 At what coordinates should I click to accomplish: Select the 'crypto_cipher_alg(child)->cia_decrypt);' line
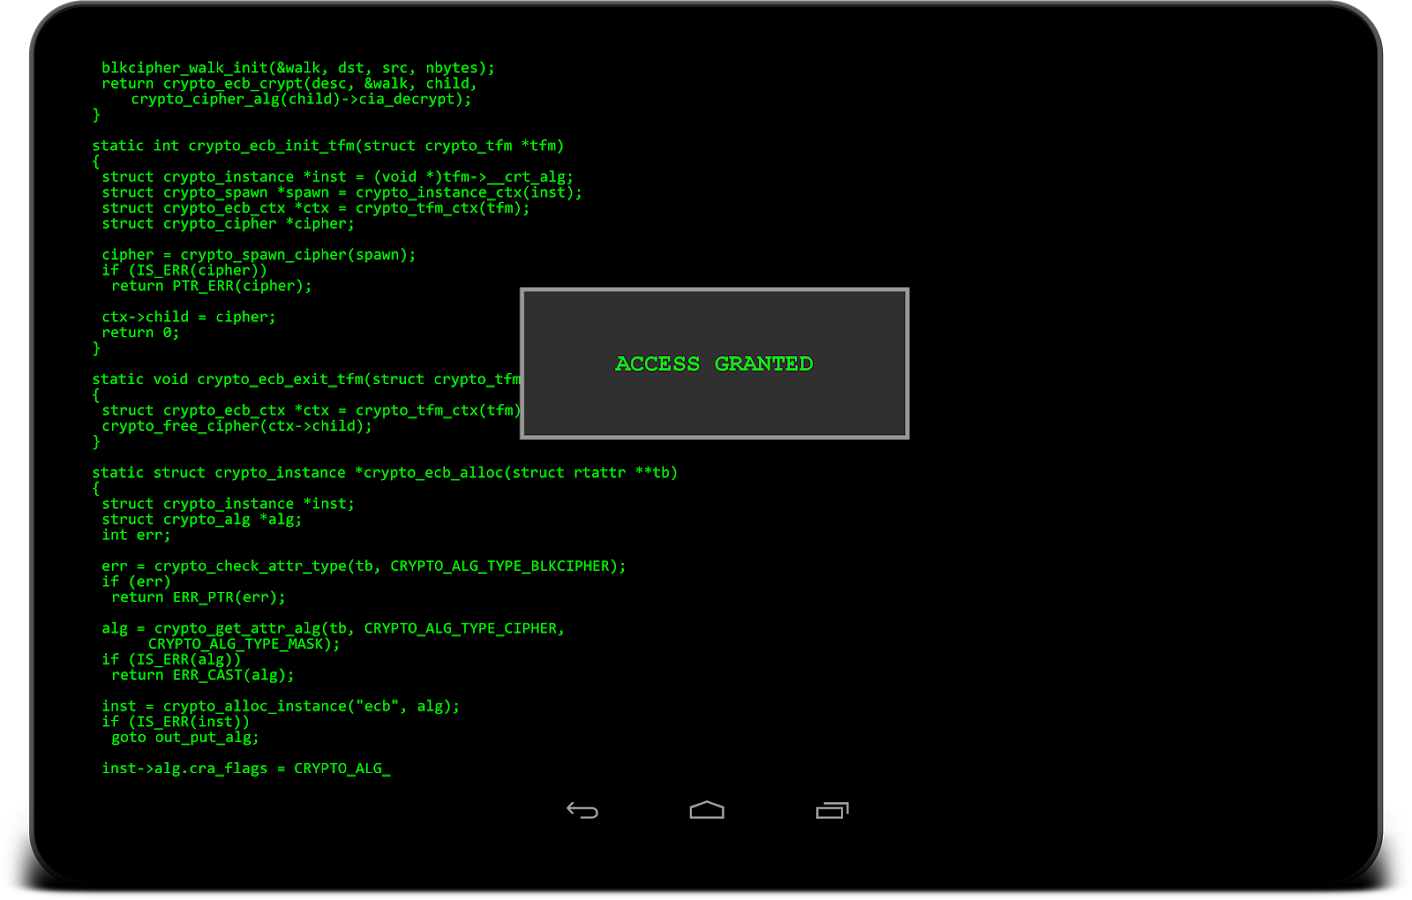point(301,100)
